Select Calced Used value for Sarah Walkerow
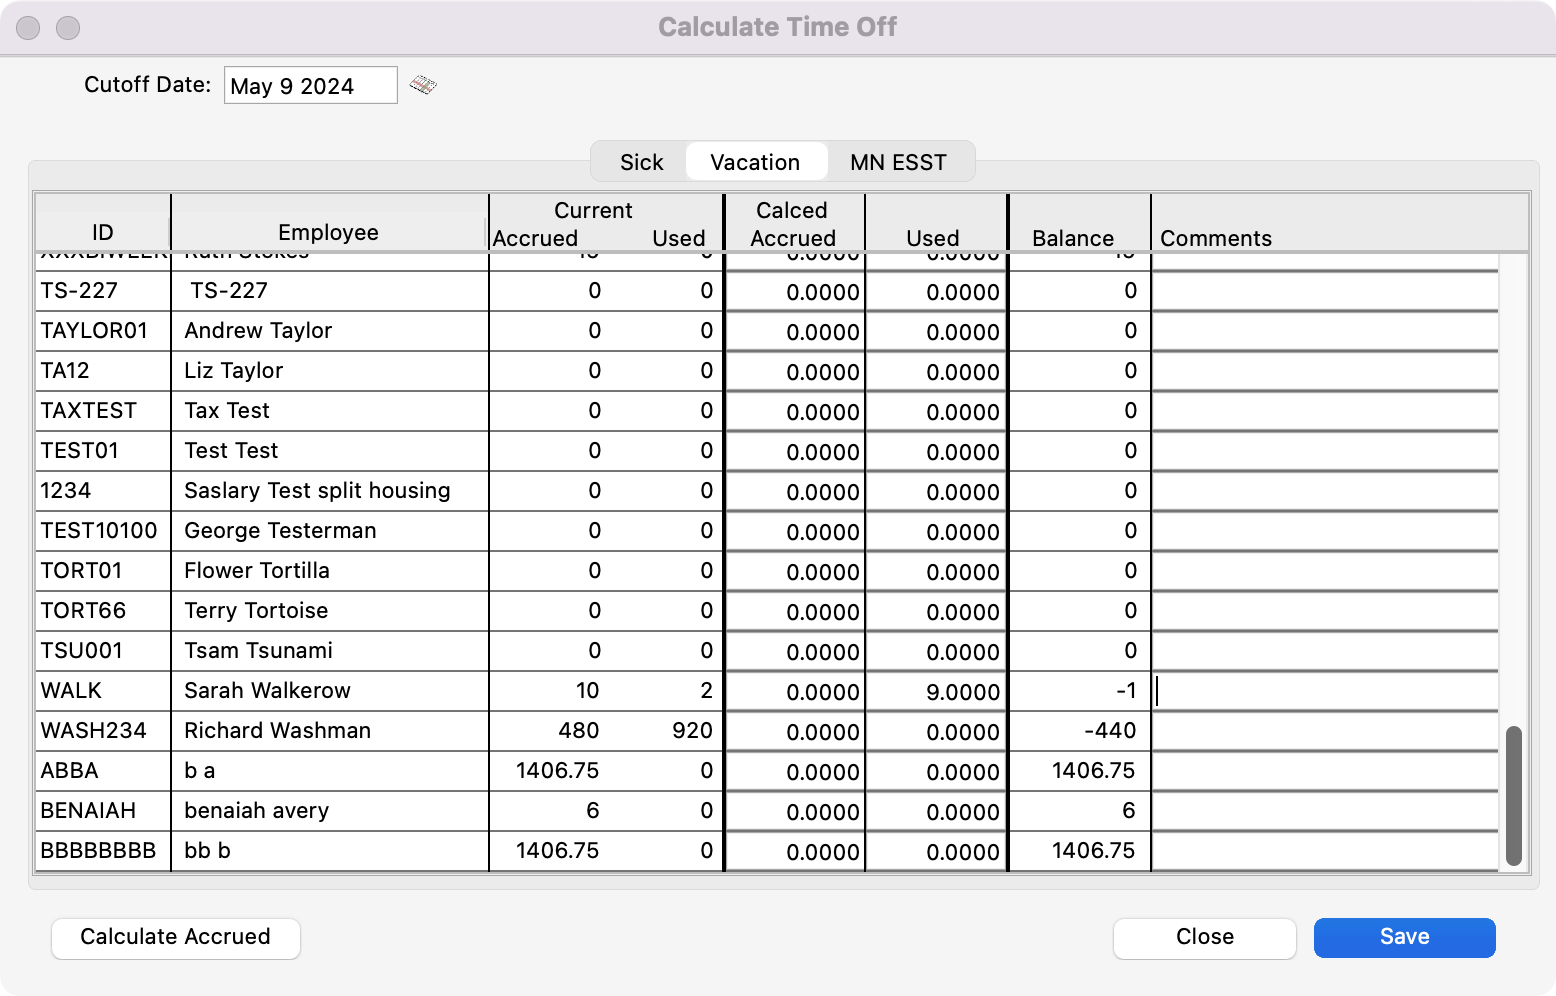 pos(936,692)
